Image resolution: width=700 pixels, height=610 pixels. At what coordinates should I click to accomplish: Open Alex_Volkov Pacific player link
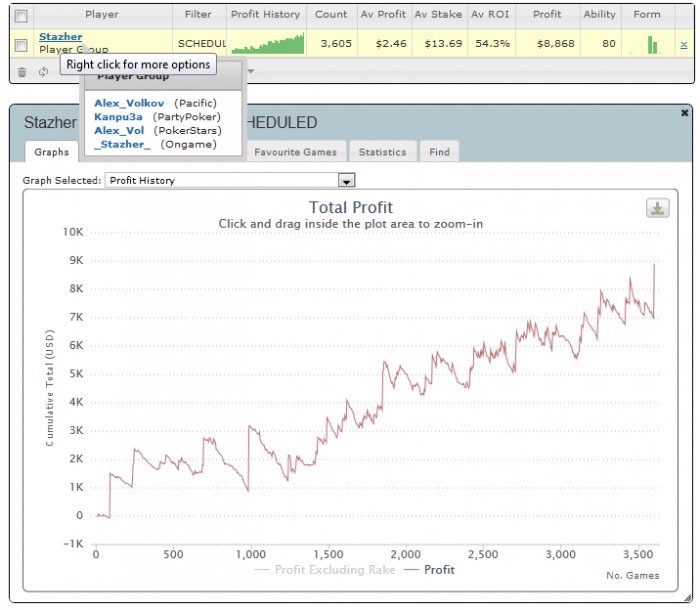click(x=131, y=103)
